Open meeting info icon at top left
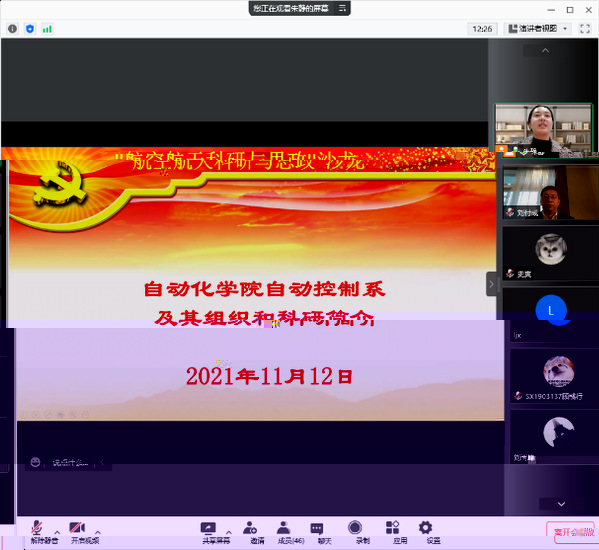Viewport: 599px width, 550px height. [13, 29]
